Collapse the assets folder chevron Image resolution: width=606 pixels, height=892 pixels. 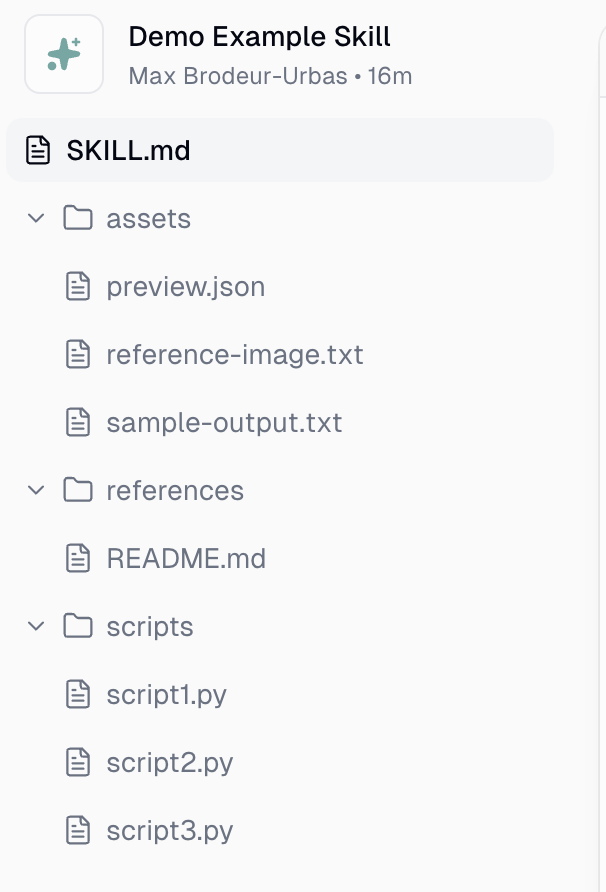36,218
